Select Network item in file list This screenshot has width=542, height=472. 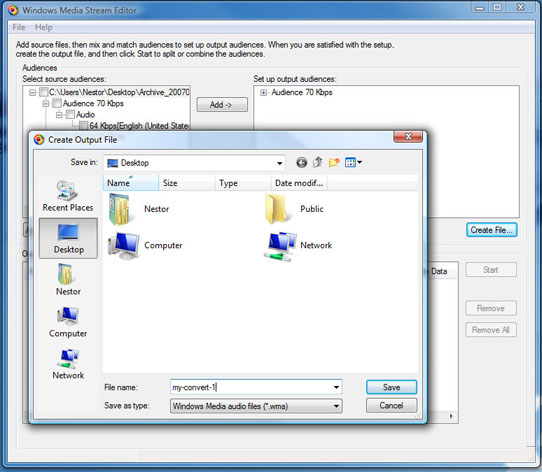pos(298,246)
